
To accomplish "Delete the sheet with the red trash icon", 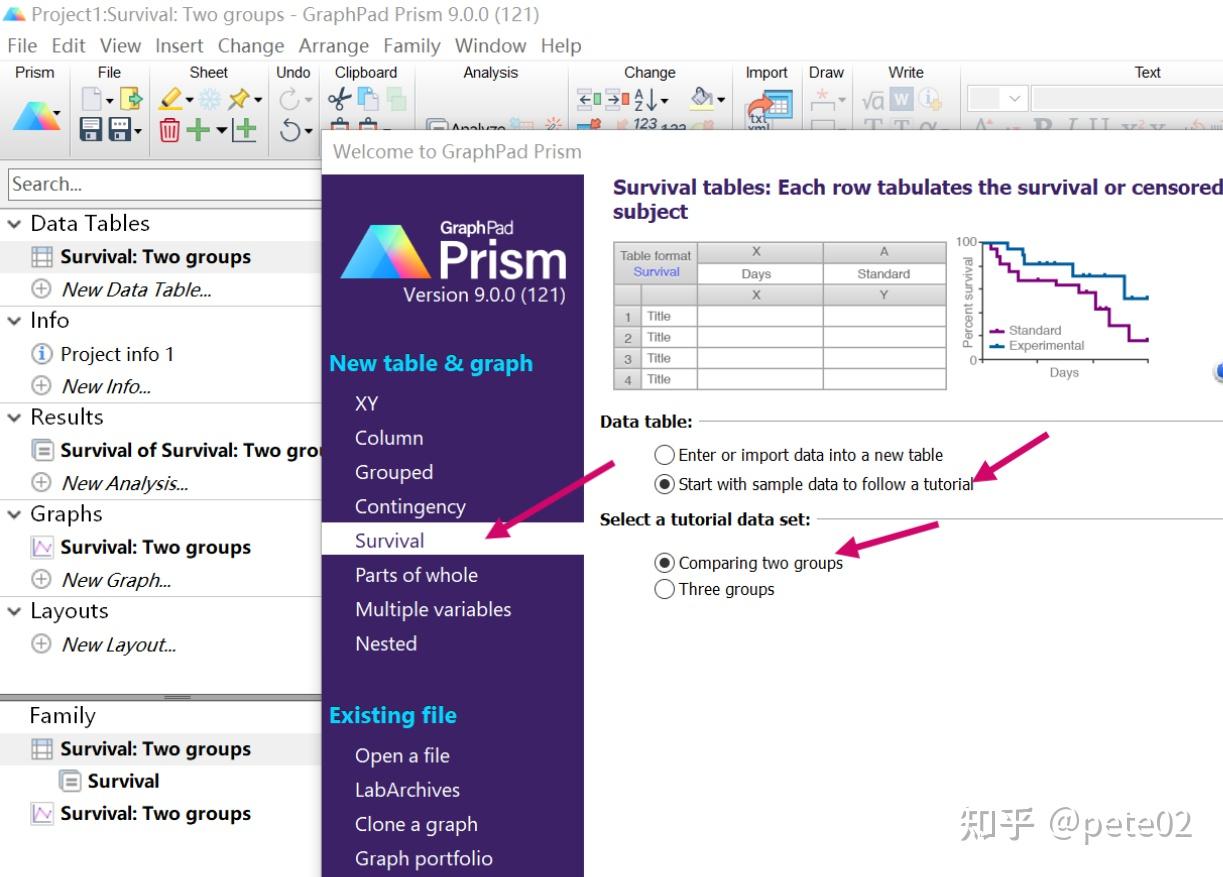I will pyautogui.click(x=170, y=130).
